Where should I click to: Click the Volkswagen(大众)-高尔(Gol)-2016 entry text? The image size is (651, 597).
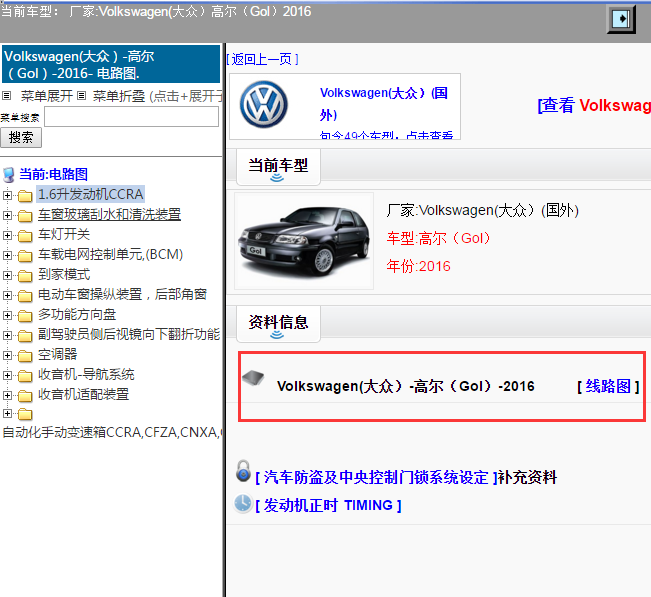(x=406, y=387)
